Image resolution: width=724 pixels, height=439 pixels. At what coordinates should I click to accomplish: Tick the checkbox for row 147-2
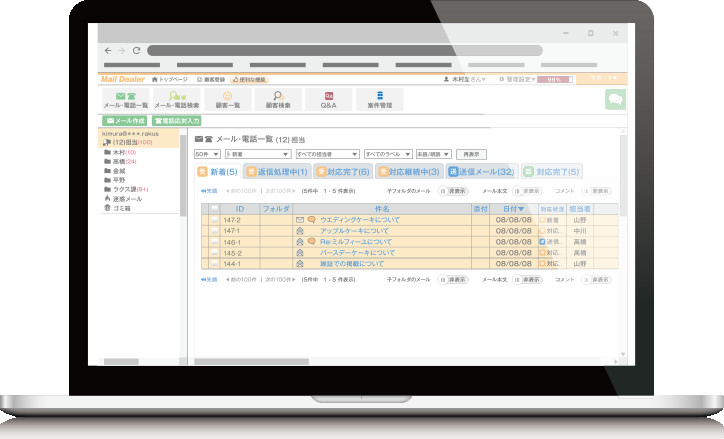(x=213, y=218)
